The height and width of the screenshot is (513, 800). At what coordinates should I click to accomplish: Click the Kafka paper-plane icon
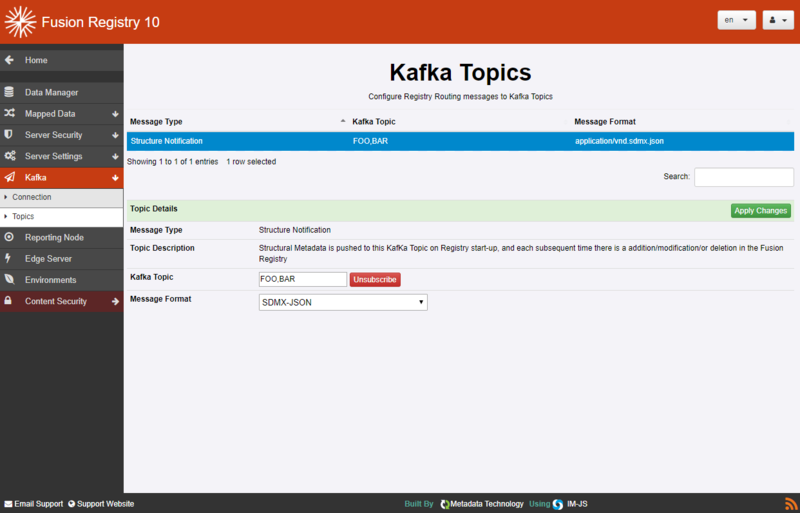point(10,177)
